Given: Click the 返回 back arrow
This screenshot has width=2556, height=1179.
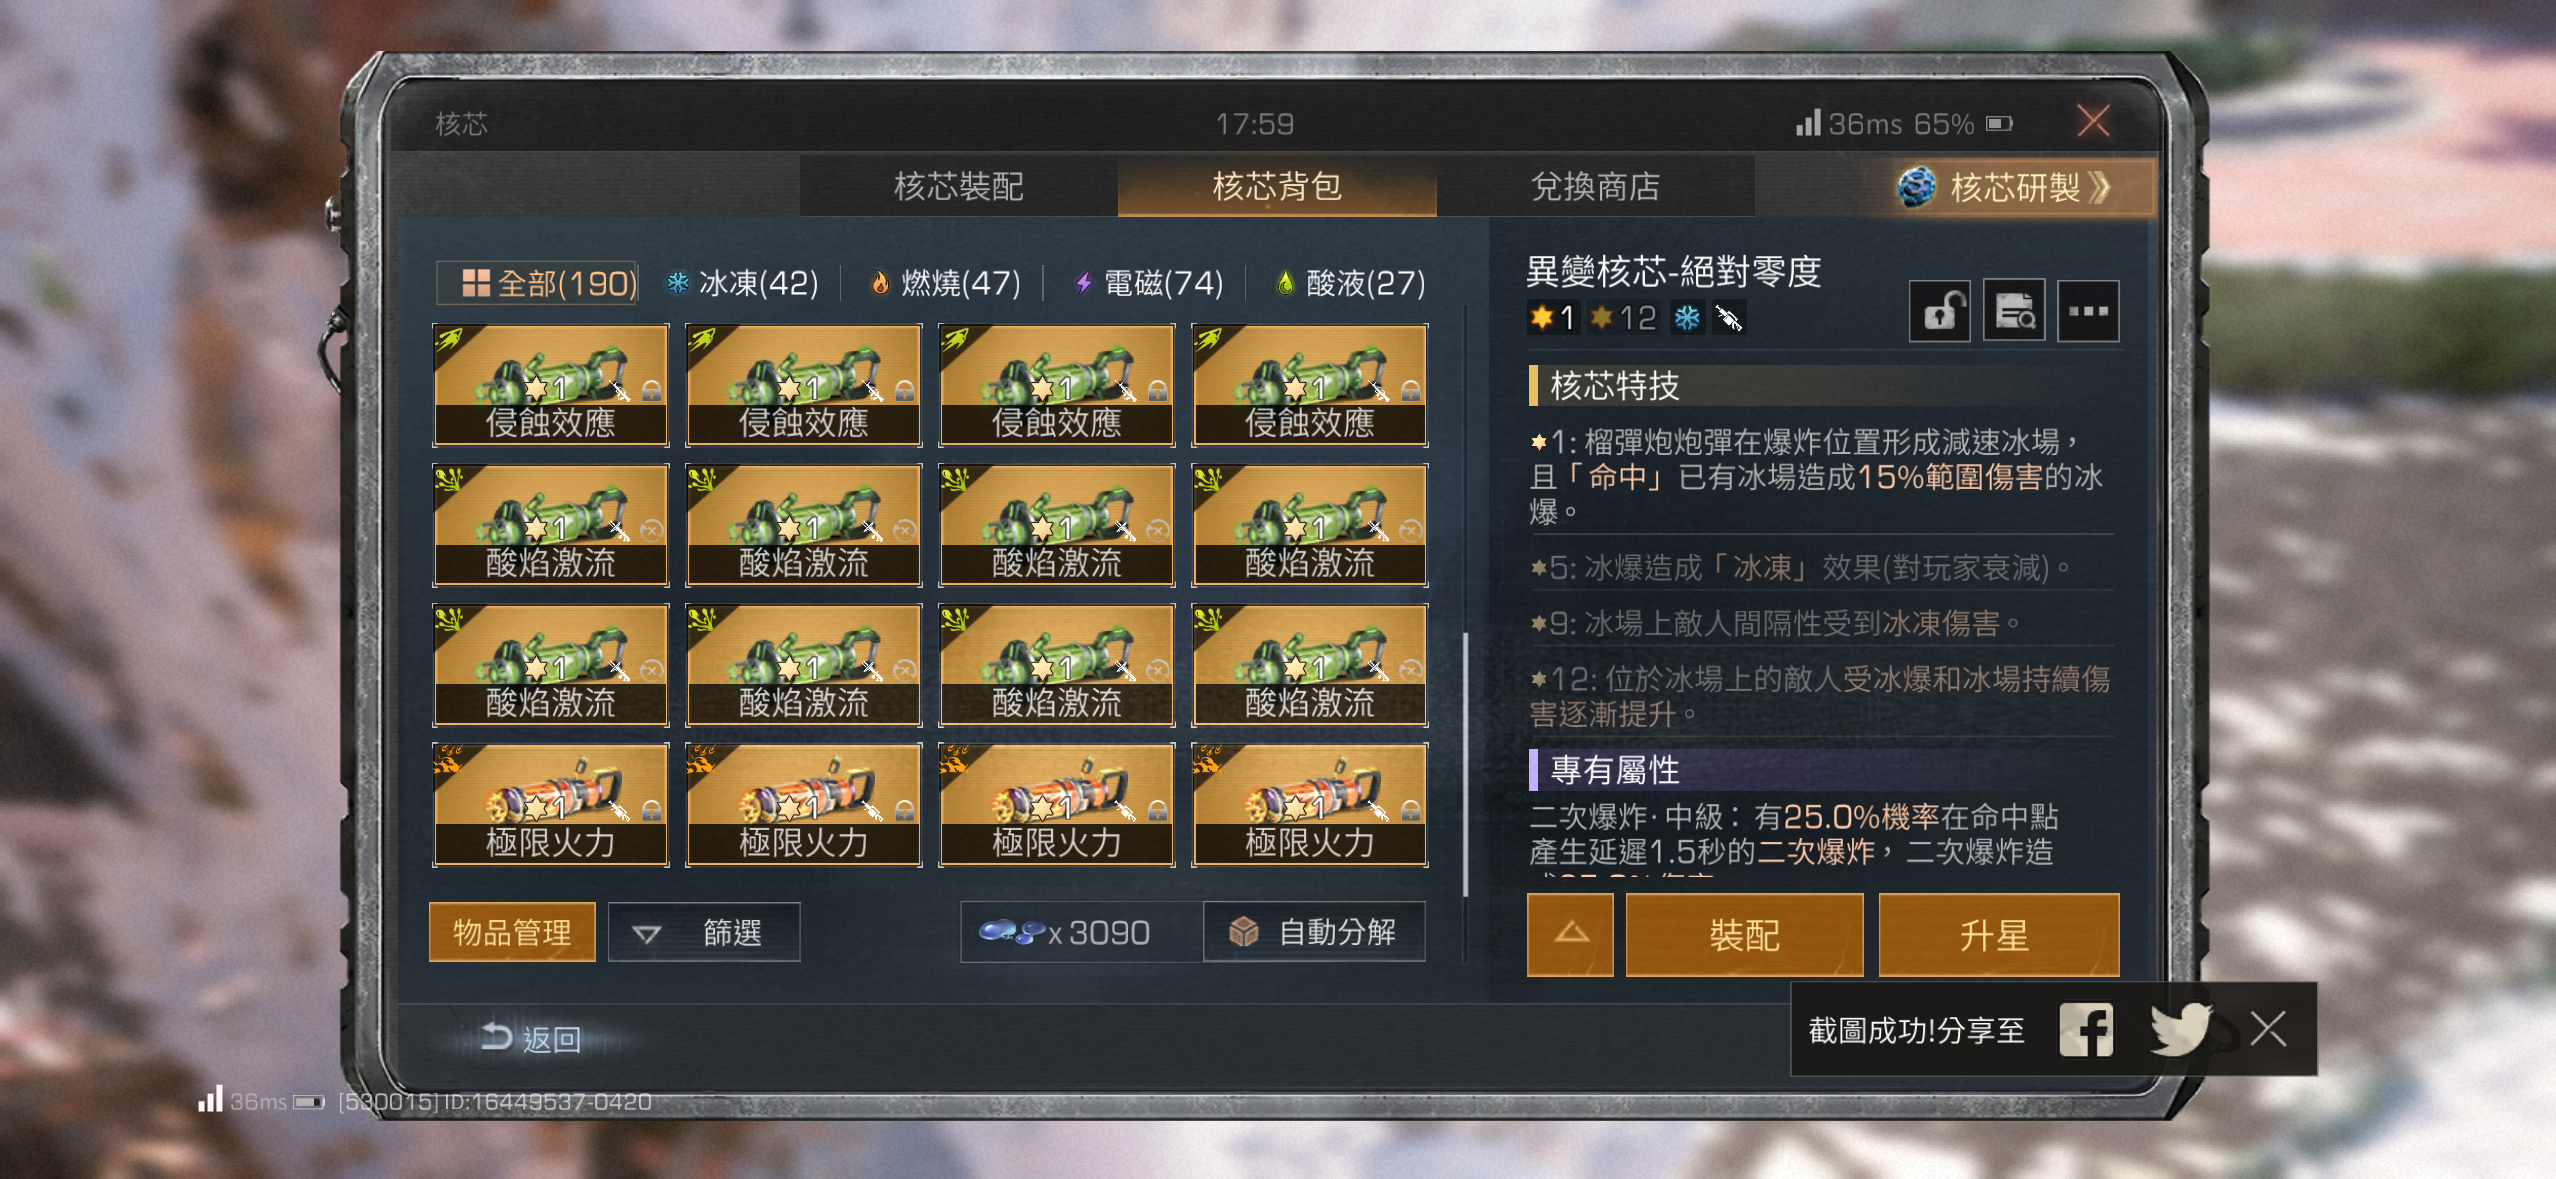Looking at the screenshot, I should point(531,1039).
